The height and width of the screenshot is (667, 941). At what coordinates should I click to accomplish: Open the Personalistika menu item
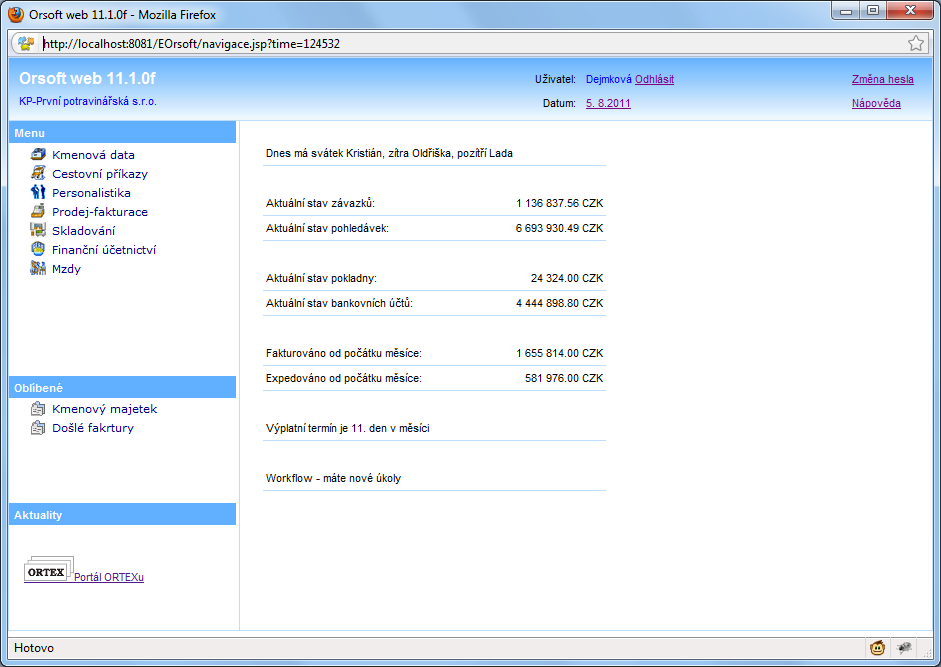pos(91,193)
